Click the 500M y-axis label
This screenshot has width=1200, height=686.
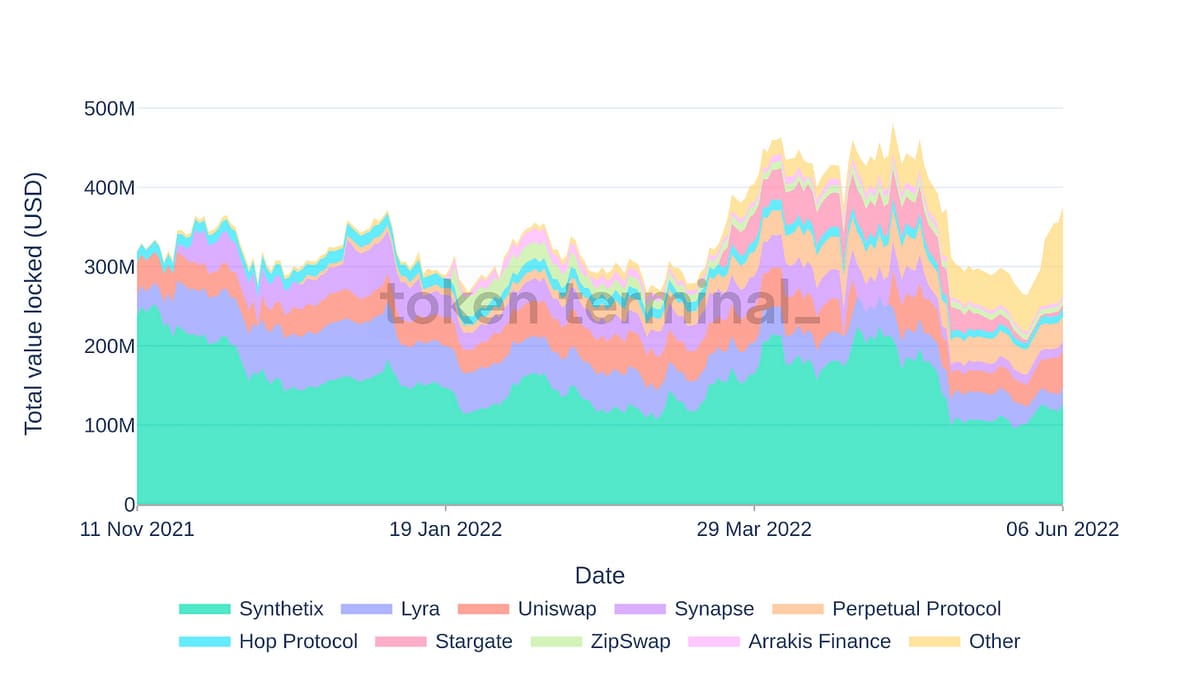tap(109, 108)
